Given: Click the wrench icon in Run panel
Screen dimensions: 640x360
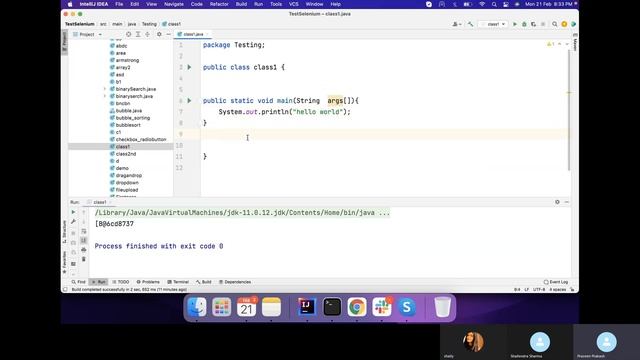Looking at the screenshot, I should coord(73,222).
